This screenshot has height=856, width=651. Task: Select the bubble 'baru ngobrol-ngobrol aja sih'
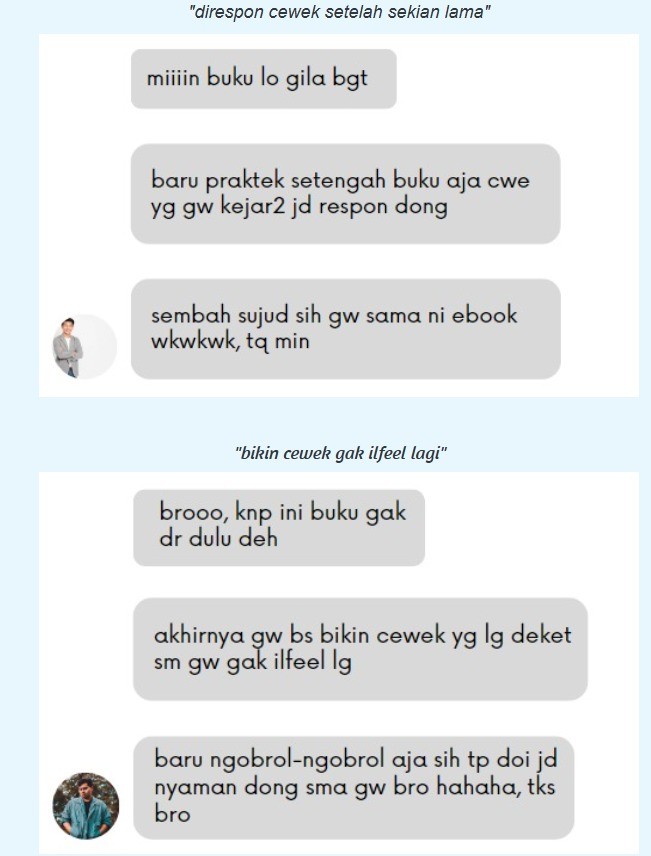point(354,788)
